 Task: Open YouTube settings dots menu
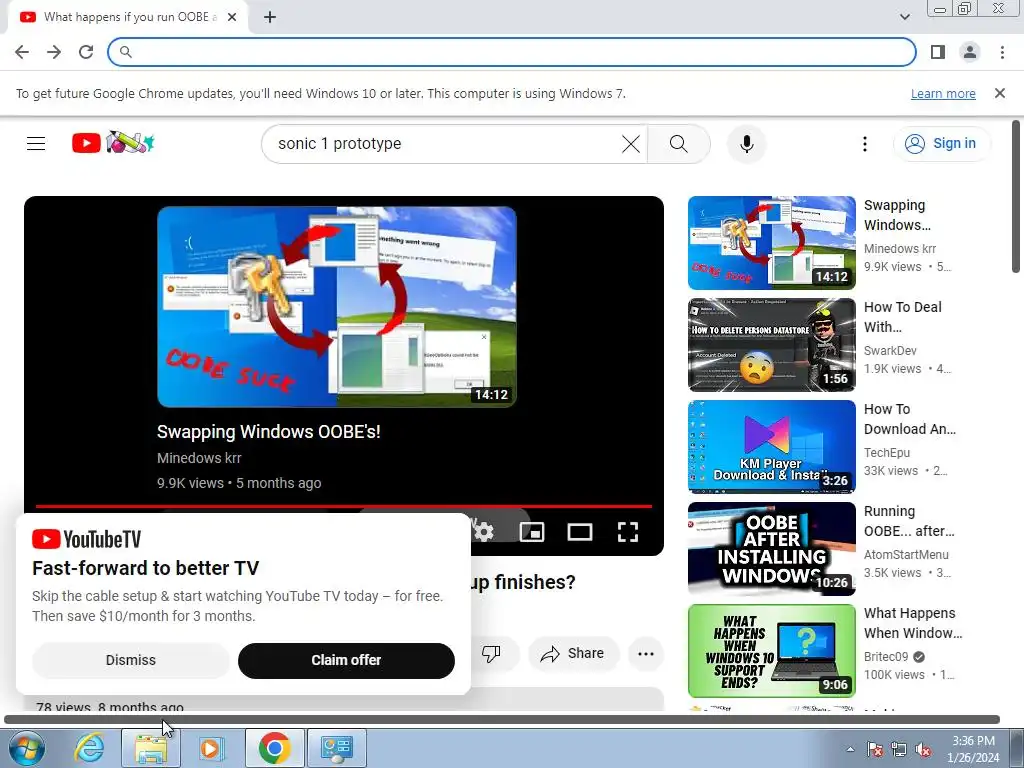865,144
